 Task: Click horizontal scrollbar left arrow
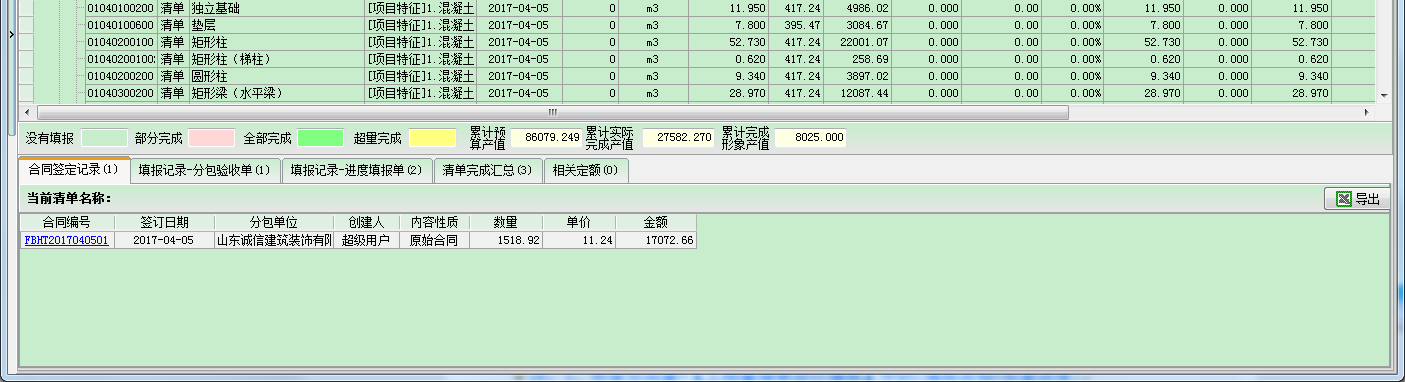pyautogui.click(x=27, y=112)
